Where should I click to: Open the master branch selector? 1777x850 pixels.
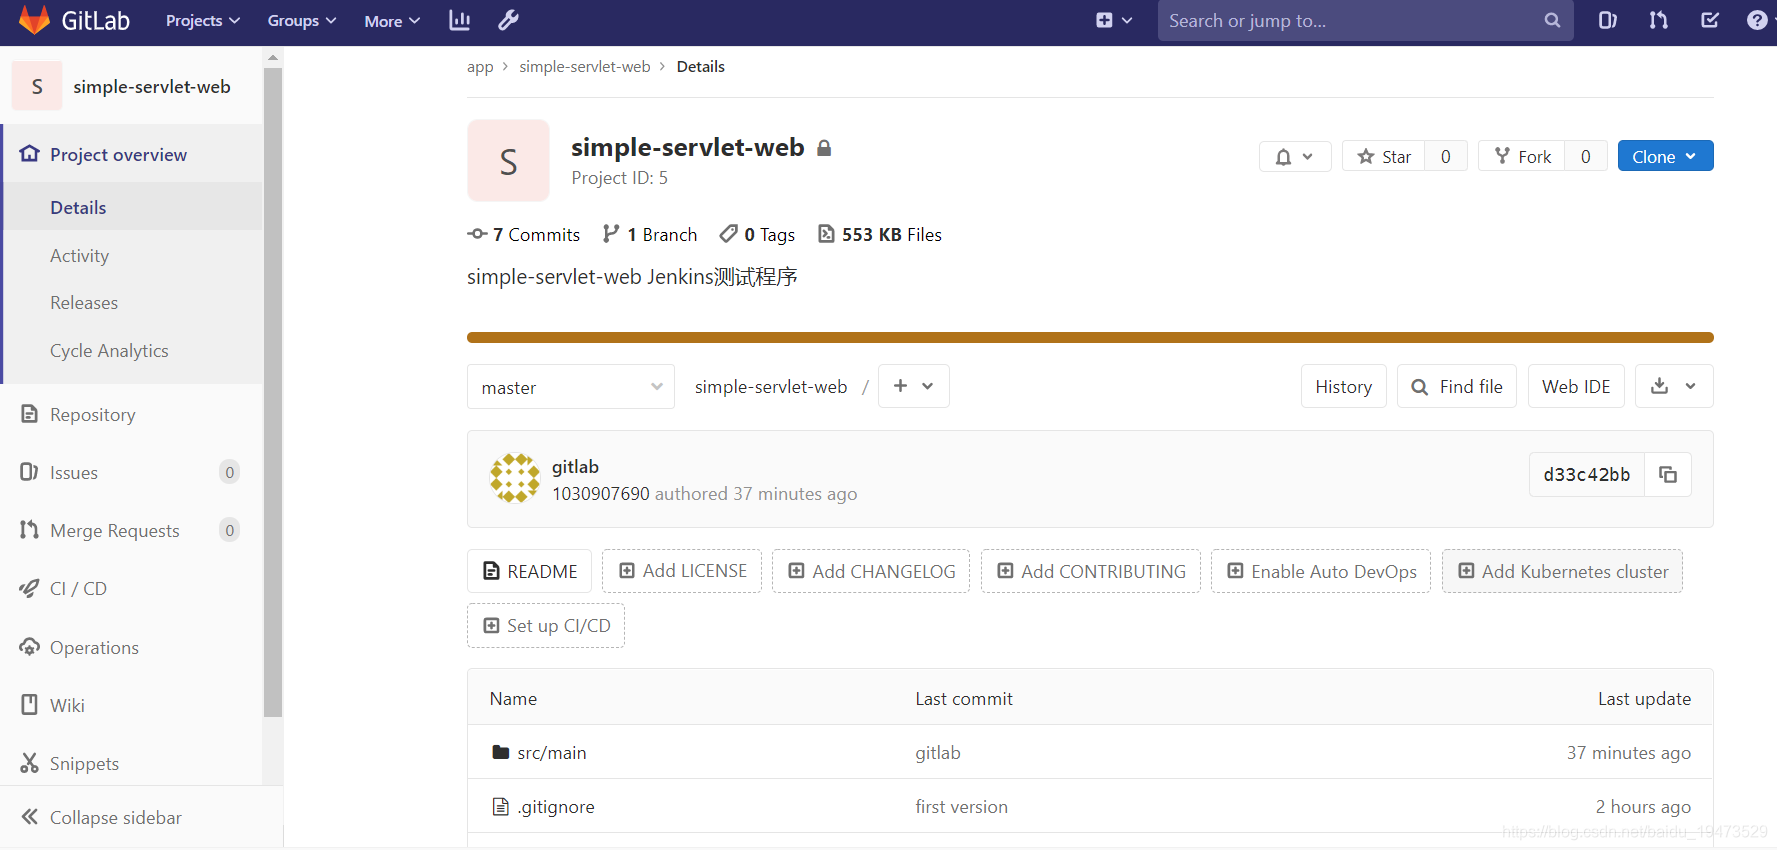[x=571, y=387]
